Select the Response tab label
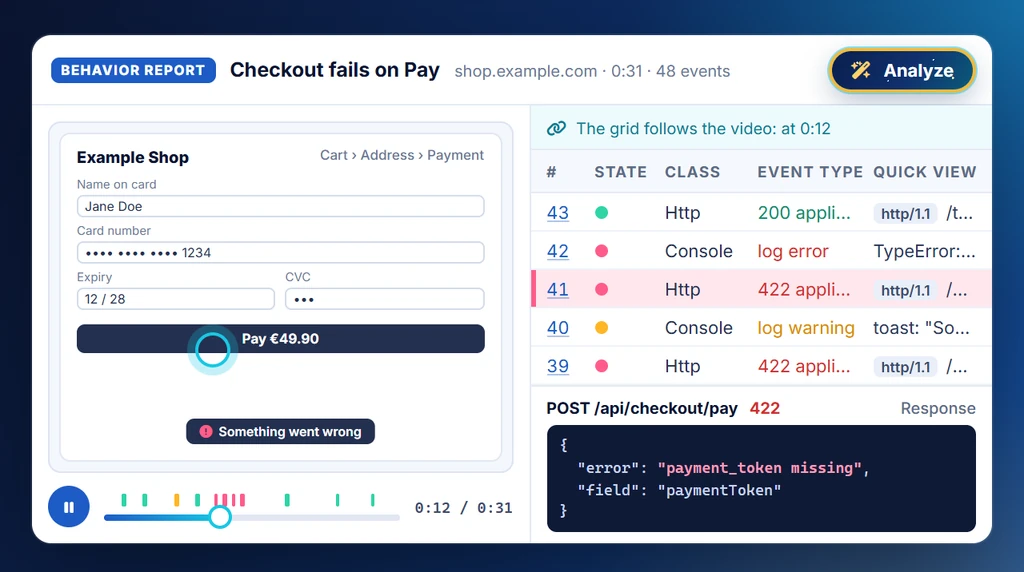 (x=938, y=409)
